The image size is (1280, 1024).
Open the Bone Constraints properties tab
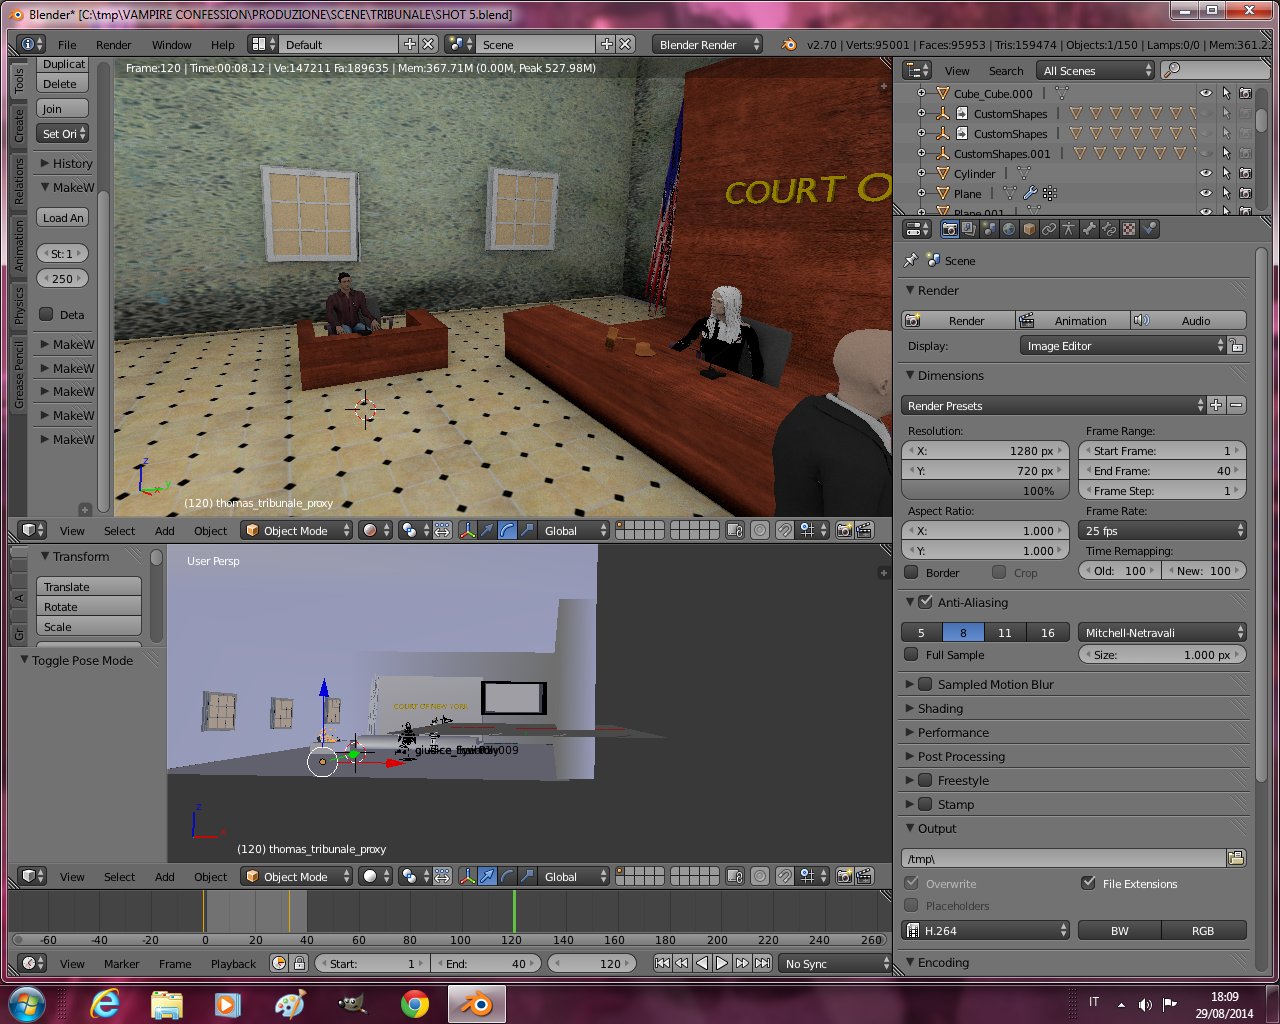coord(1109,229)
